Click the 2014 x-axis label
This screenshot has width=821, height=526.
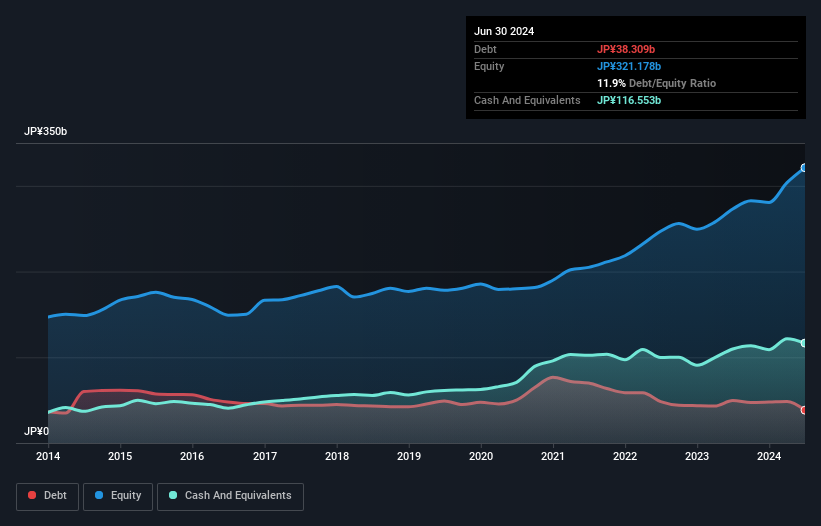pos(48,457)
